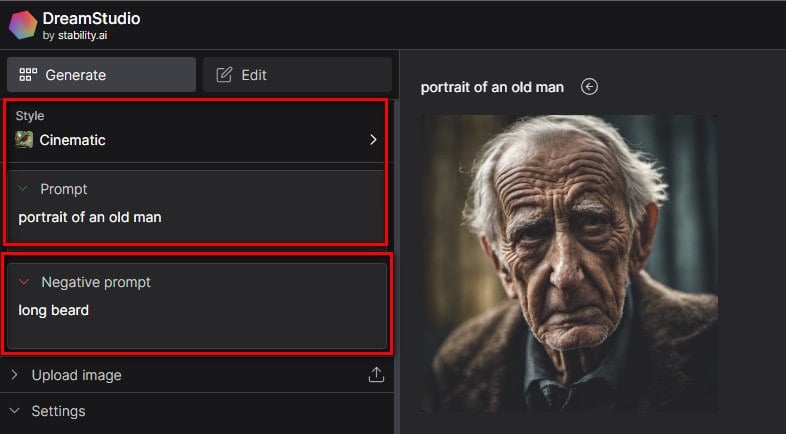The width and height of the screenshot is (786, 434).
Task: Click the left panel vertical scrollbar
Action: 397,266
